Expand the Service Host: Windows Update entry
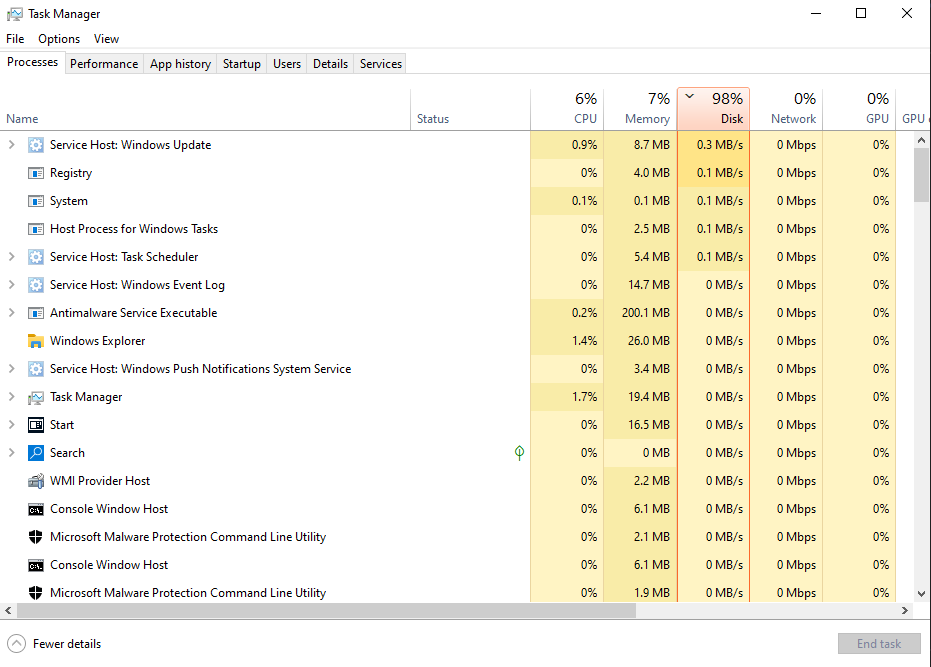Image resolution: width=931 pixels, height=667 pixels. 10,144
